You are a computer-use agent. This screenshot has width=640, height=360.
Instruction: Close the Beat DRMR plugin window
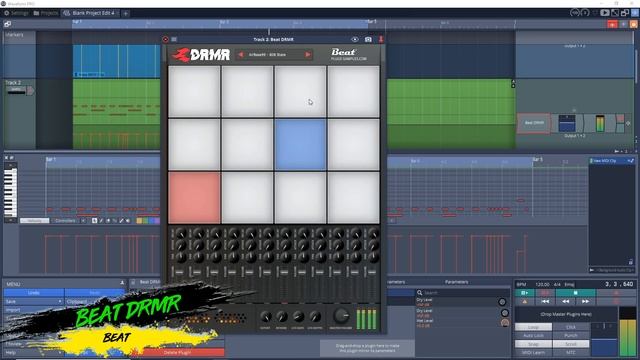[166, 40]
